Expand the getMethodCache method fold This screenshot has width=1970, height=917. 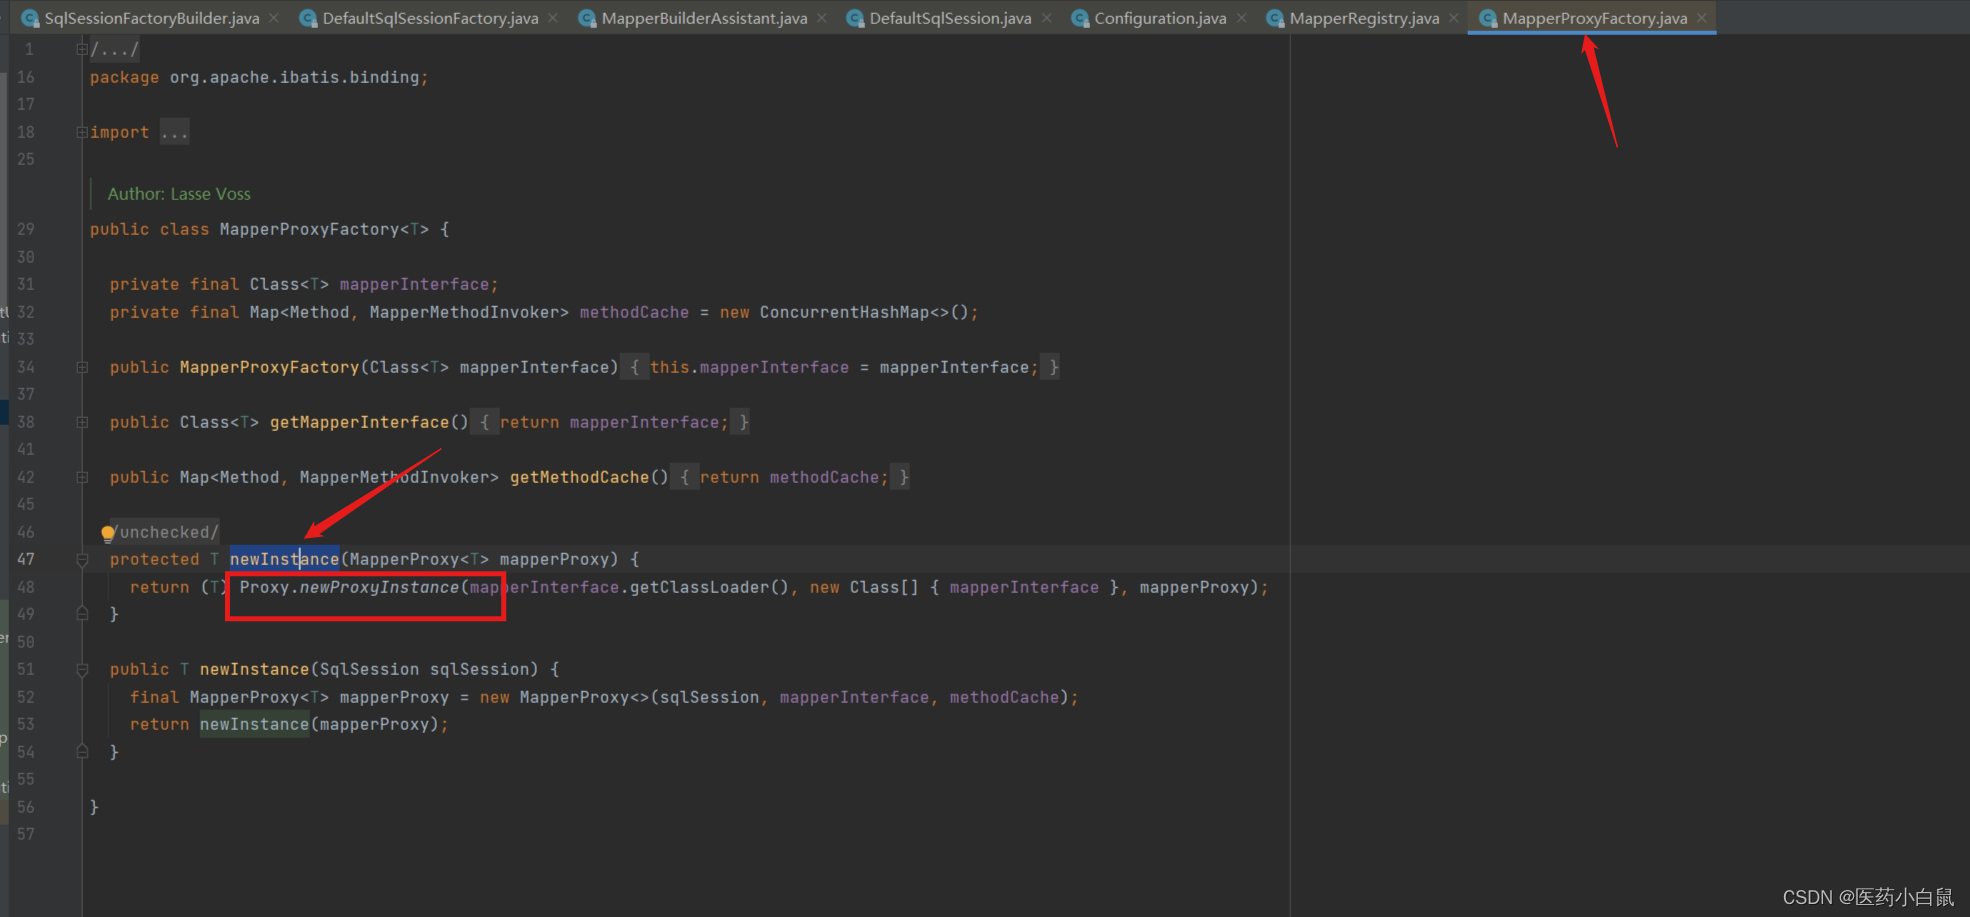click(x=82, y=477)
